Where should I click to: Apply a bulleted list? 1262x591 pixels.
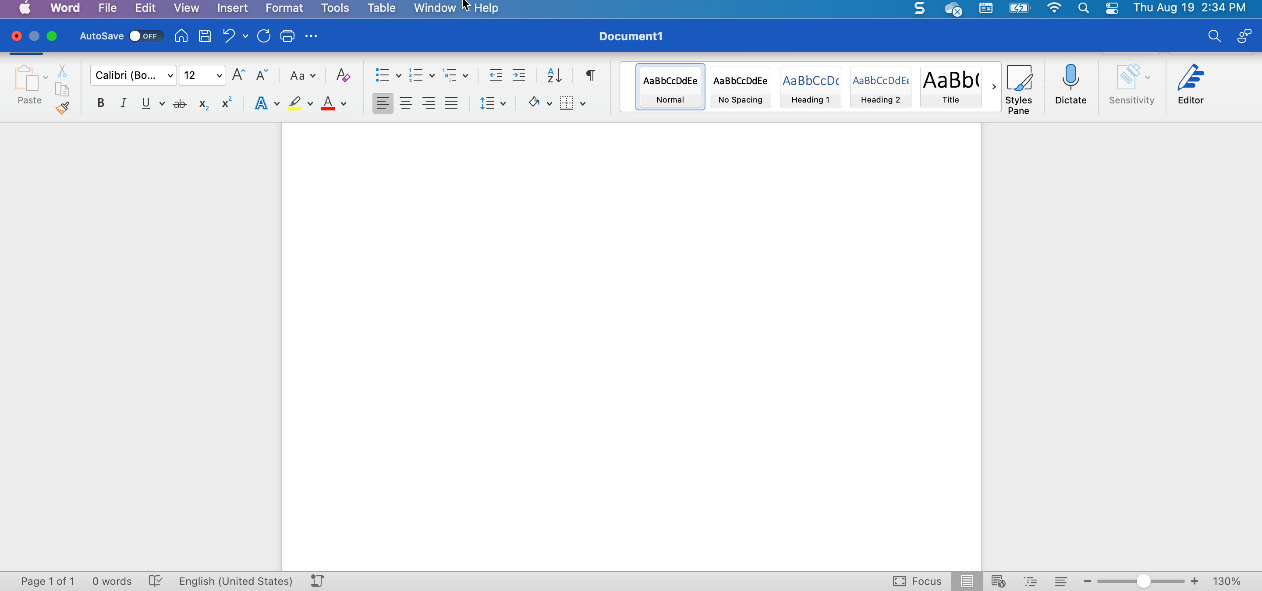click(382, 75)
